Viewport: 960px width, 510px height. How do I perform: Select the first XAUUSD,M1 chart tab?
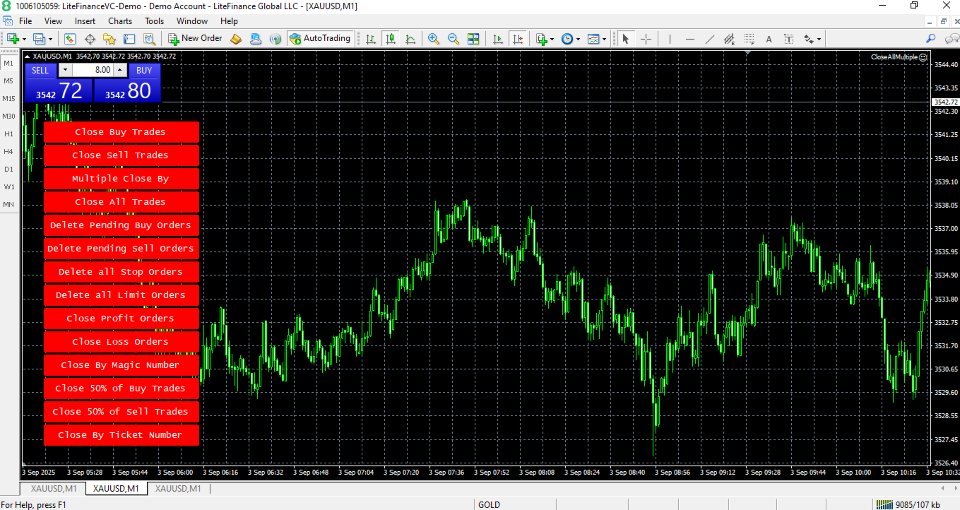(54, 489)
